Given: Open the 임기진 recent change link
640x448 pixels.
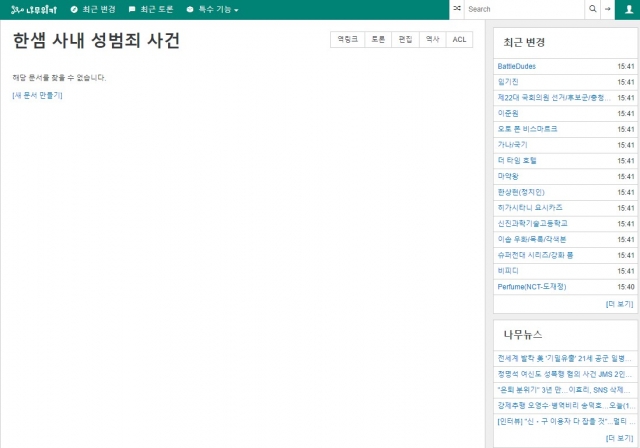Looking at the screenshot, I should click(508, 82).
